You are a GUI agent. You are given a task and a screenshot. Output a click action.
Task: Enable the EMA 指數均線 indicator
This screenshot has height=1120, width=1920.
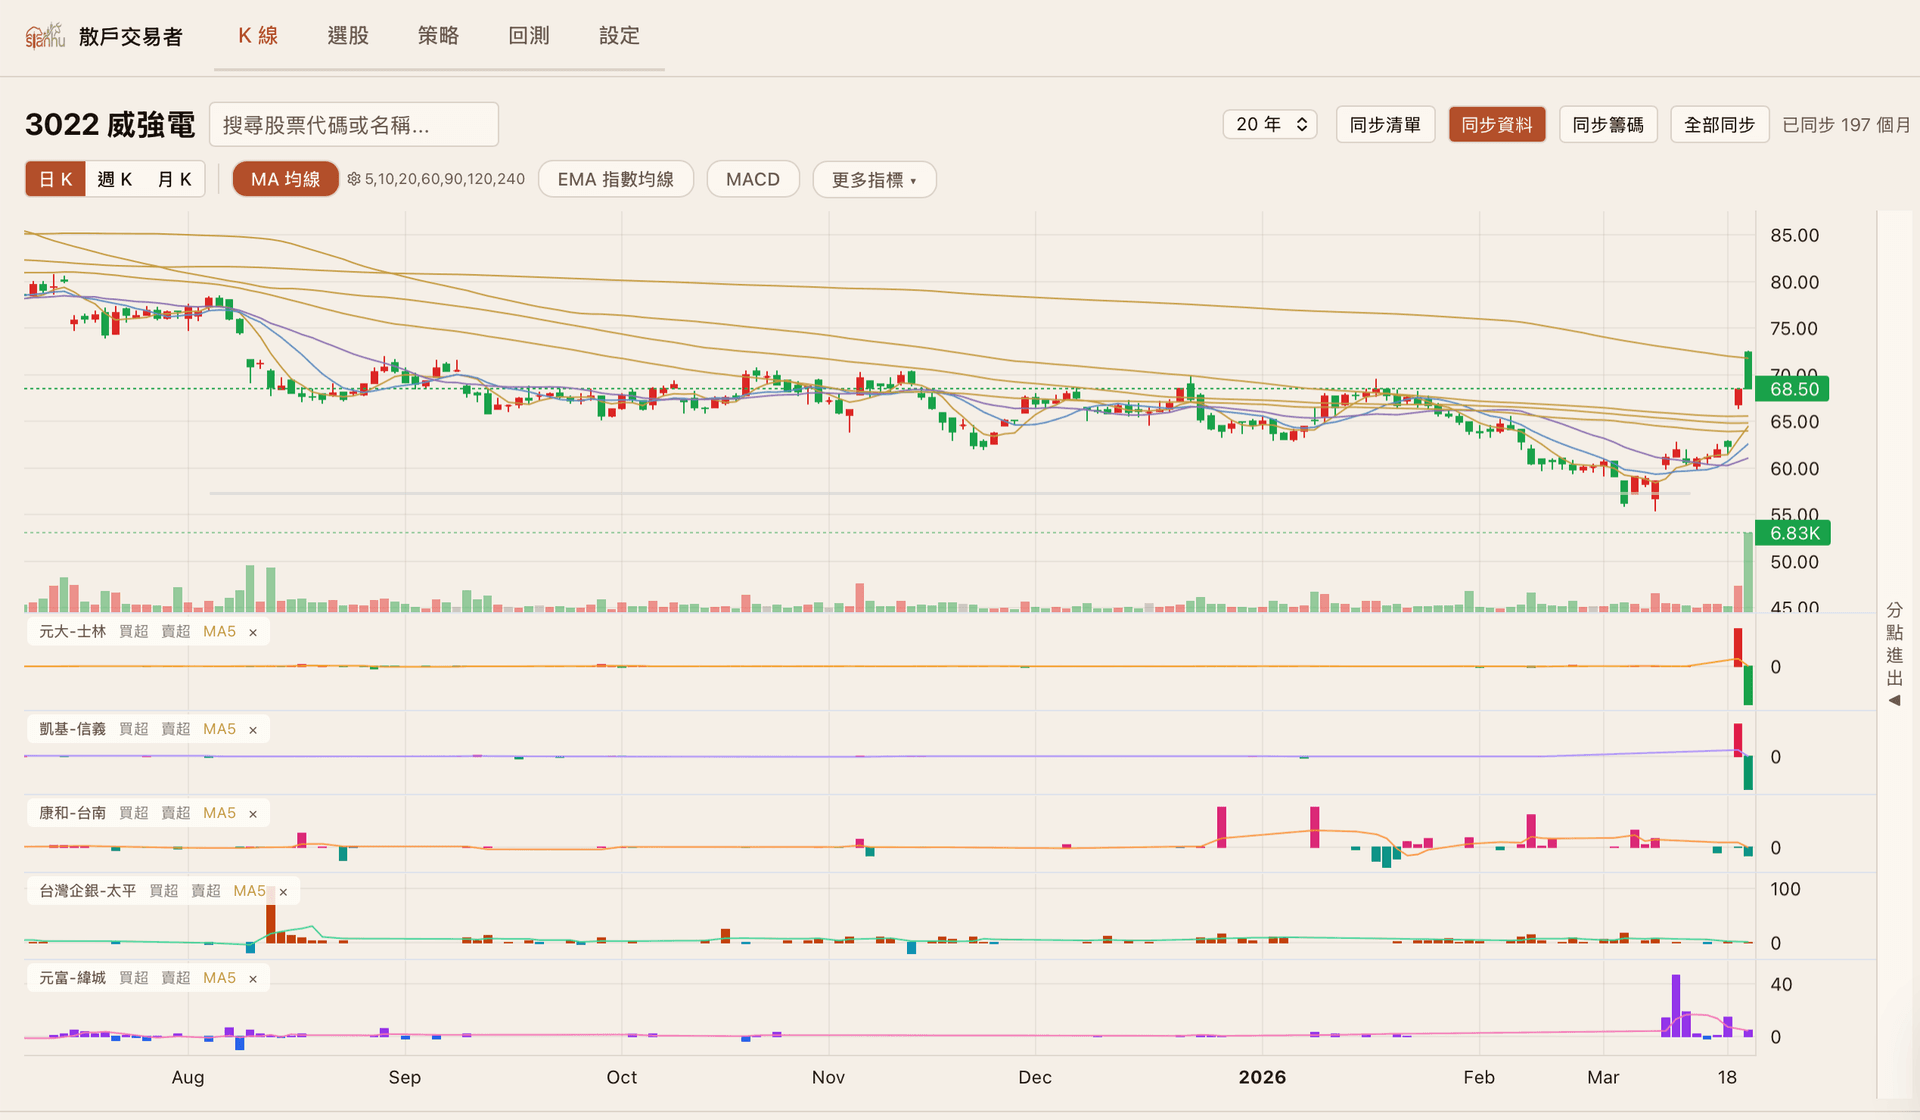click(x=615, y=179)
